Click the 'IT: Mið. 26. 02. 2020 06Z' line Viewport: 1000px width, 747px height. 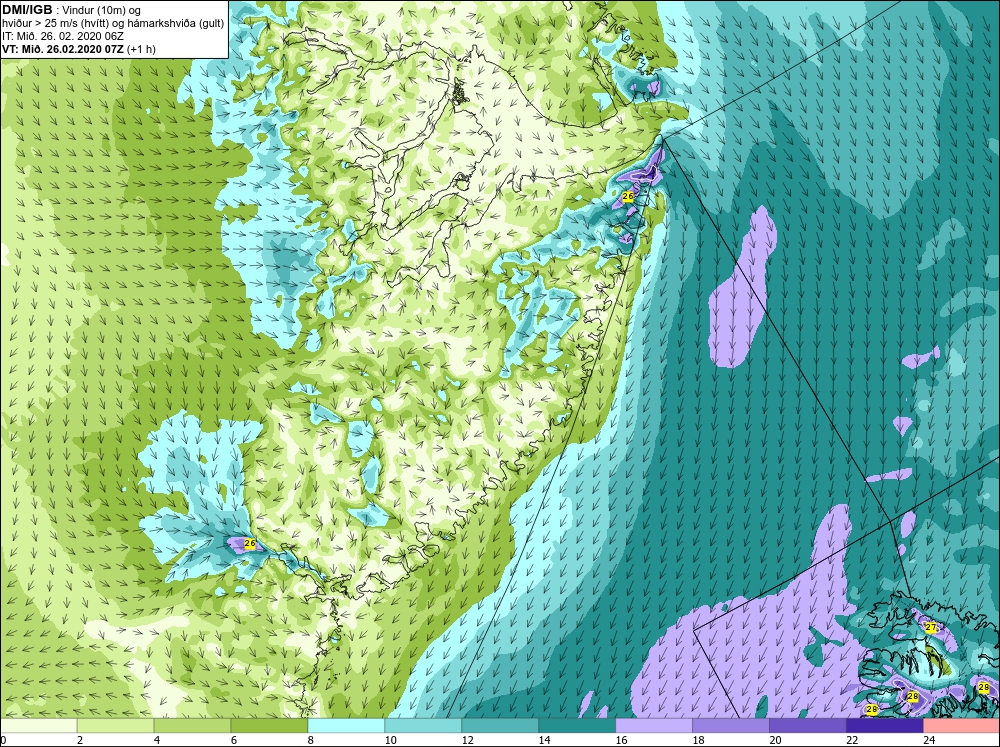point(63,36)
